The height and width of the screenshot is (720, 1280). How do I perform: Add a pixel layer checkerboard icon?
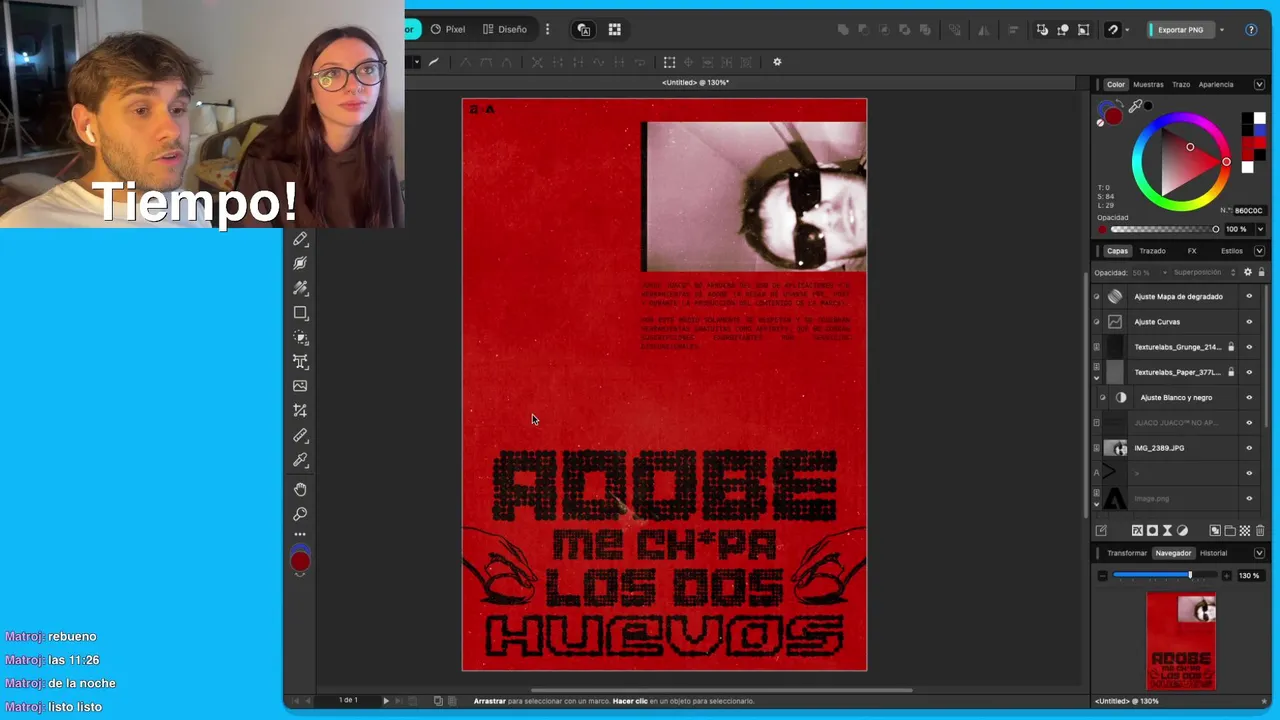[x=1245, y=531]
